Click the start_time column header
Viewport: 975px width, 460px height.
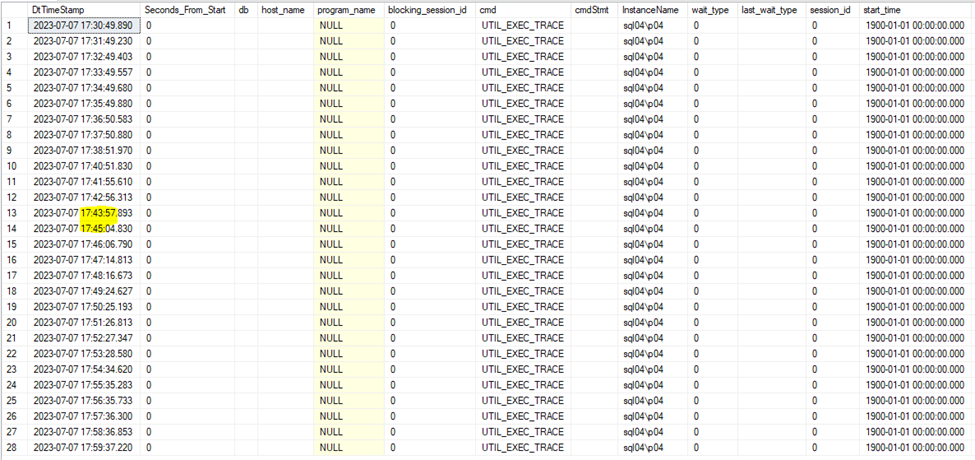point(885,9)
